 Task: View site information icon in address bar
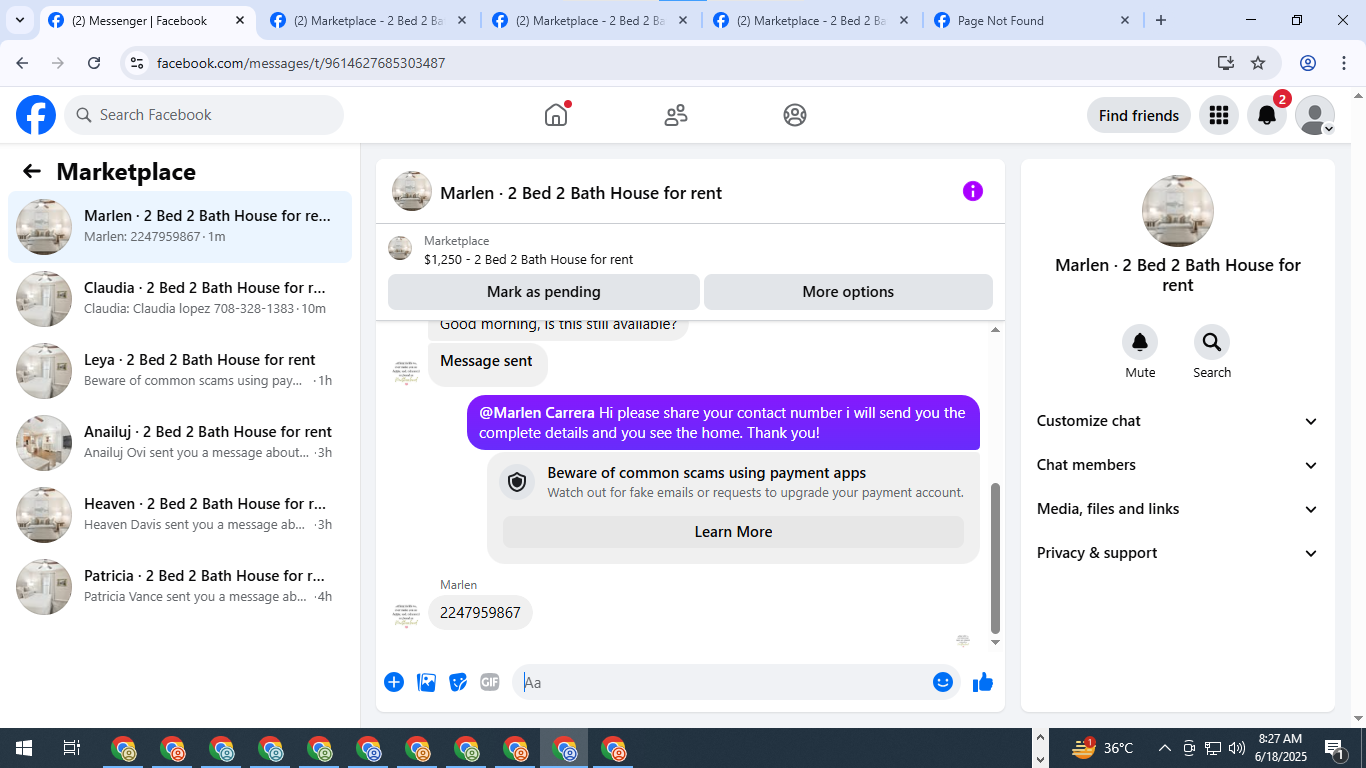tap(138, 63)
